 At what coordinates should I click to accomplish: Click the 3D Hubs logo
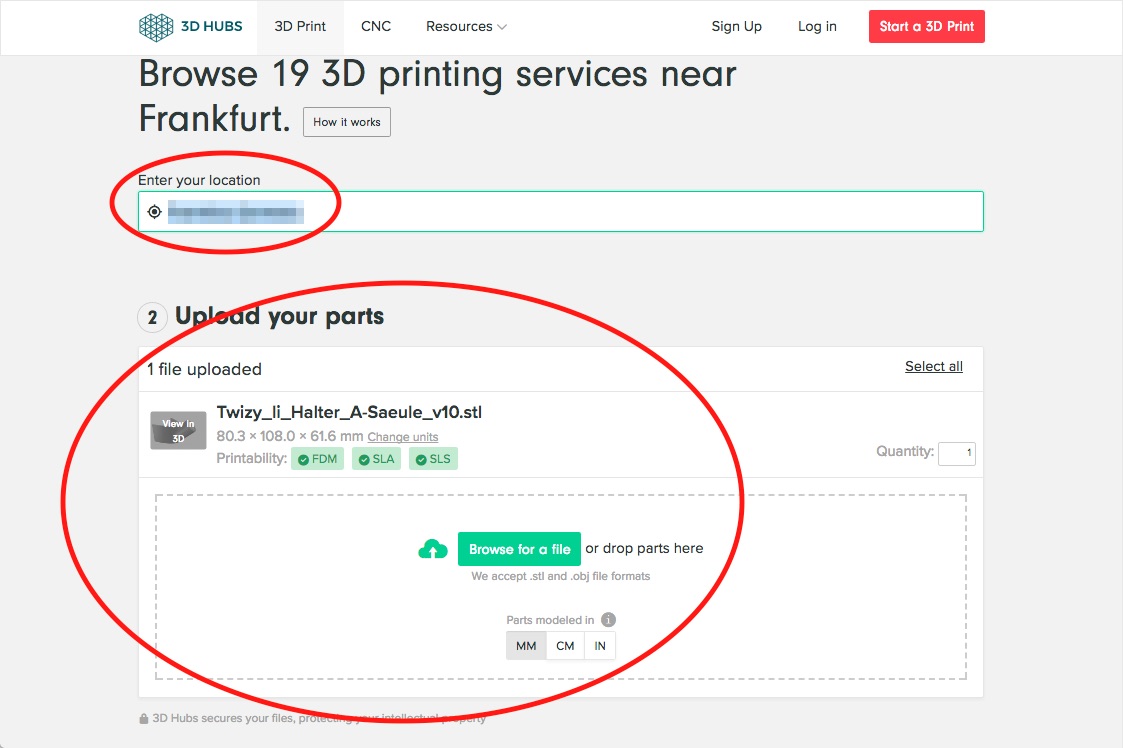click(190, 27)
